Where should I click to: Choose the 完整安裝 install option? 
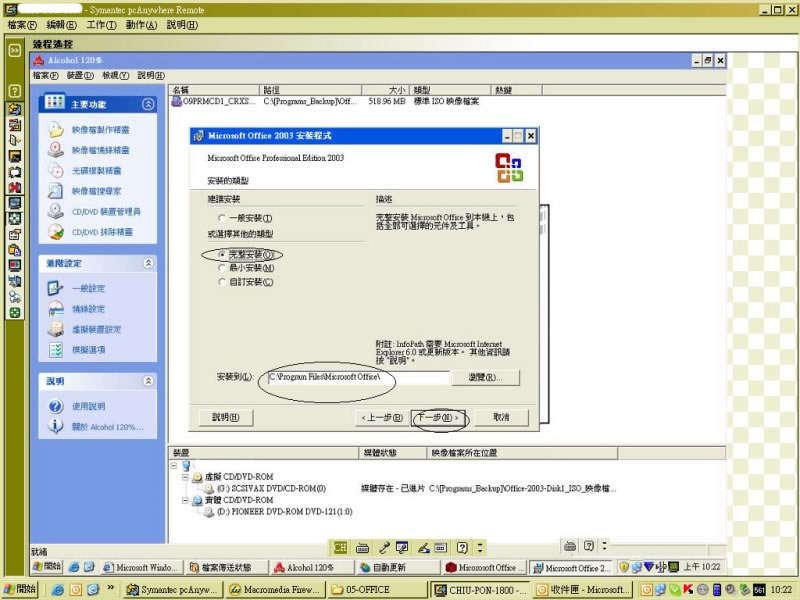[222, 254]
